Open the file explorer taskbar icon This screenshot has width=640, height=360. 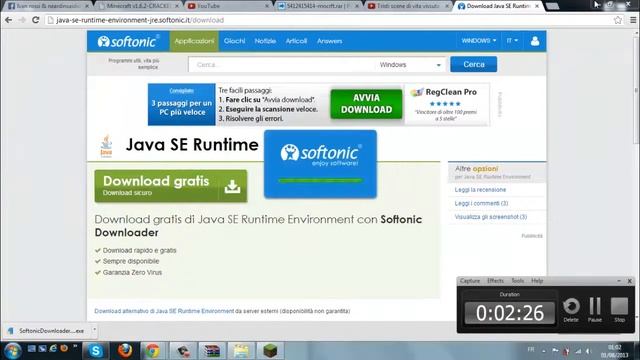[241, 351]
